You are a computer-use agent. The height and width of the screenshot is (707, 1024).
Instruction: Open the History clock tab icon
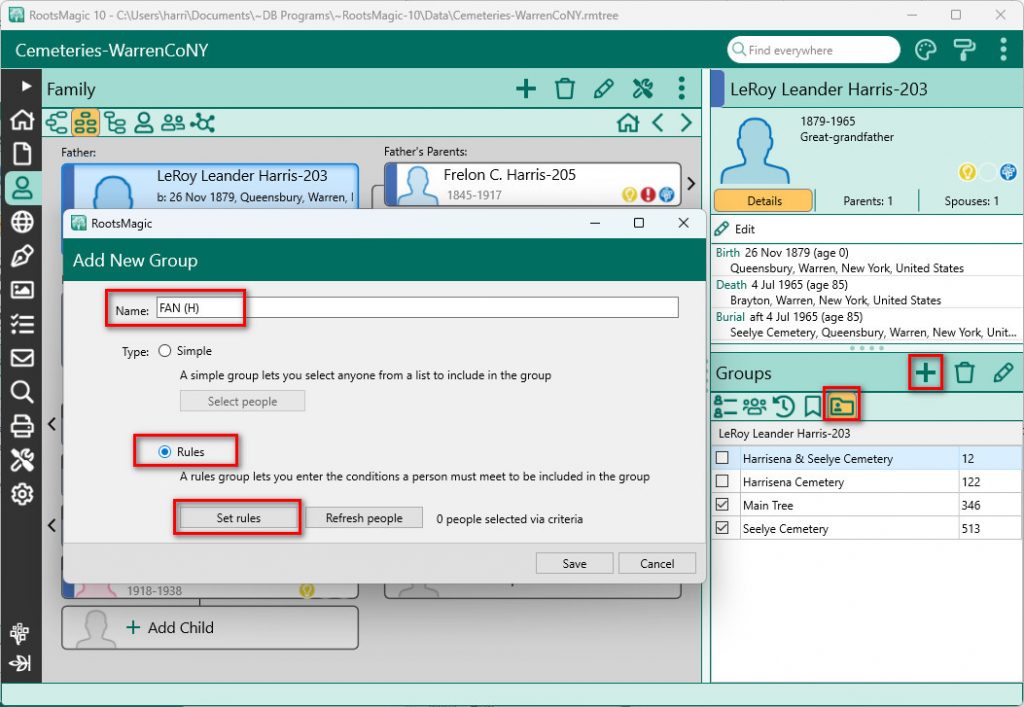point(783,407)
